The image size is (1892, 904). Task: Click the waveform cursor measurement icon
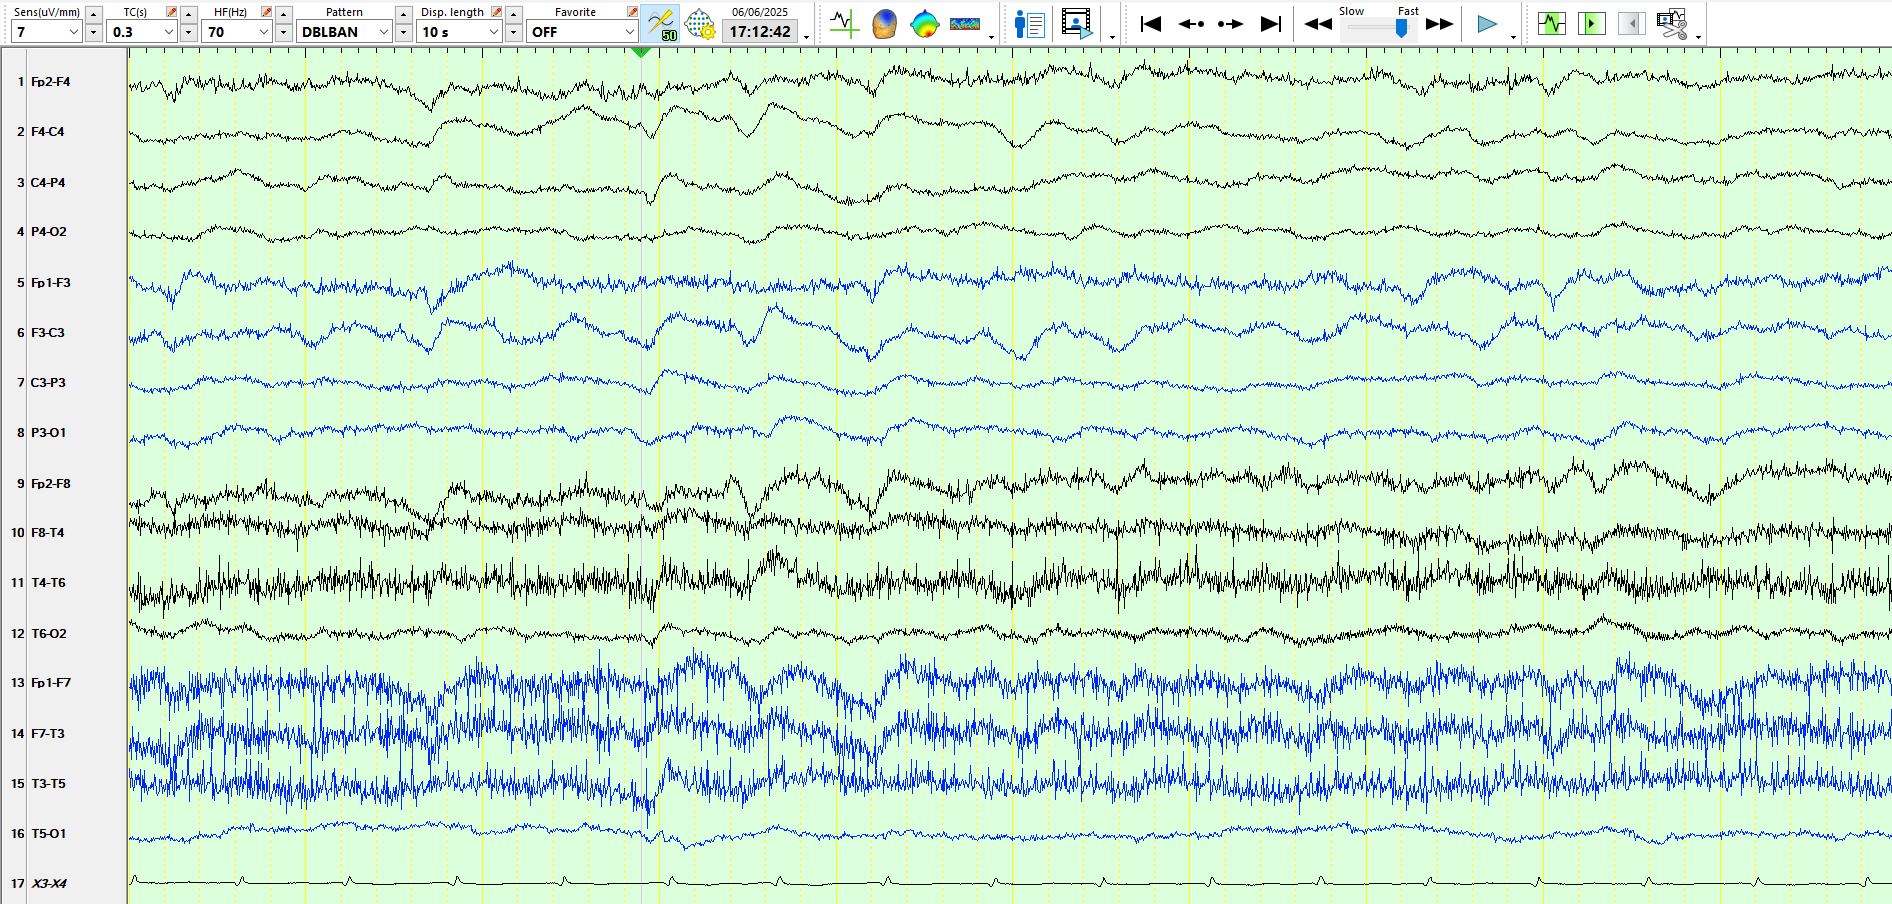844,23
